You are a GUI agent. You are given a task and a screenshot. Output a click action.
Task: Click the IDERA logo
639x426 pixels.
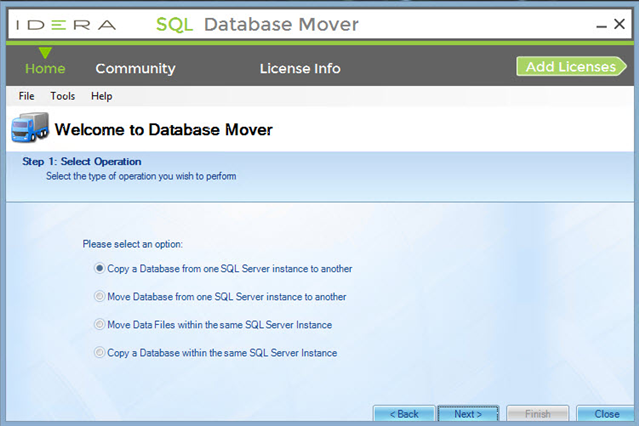click(66, 25)
